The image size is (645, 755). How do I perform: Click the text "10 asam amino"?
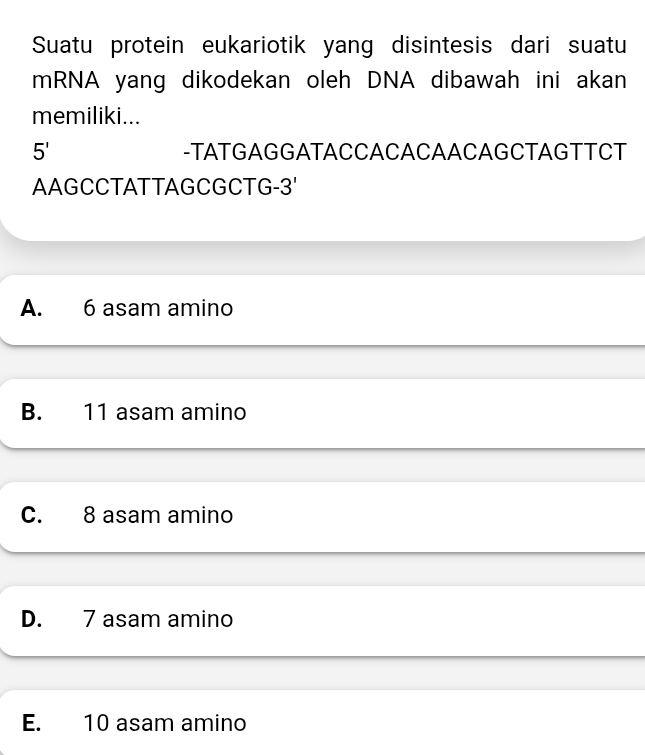click(x=165, y=723)
